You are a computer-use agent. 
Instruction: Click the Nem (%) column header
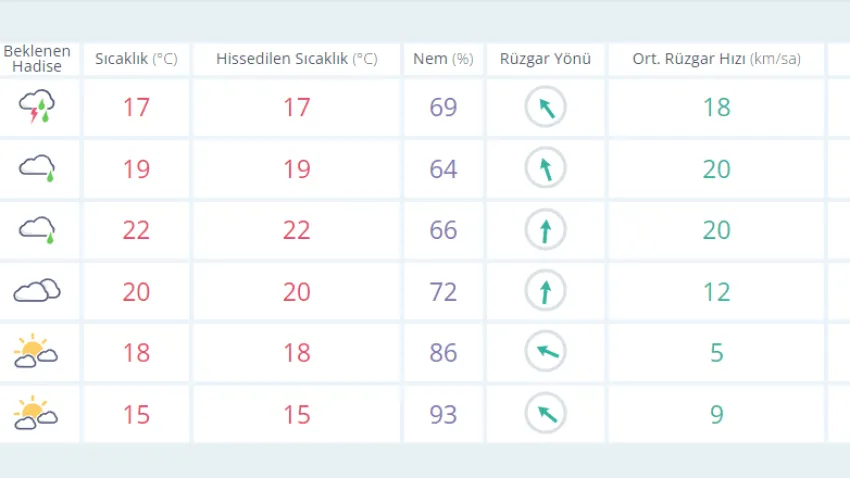(443, 59)
